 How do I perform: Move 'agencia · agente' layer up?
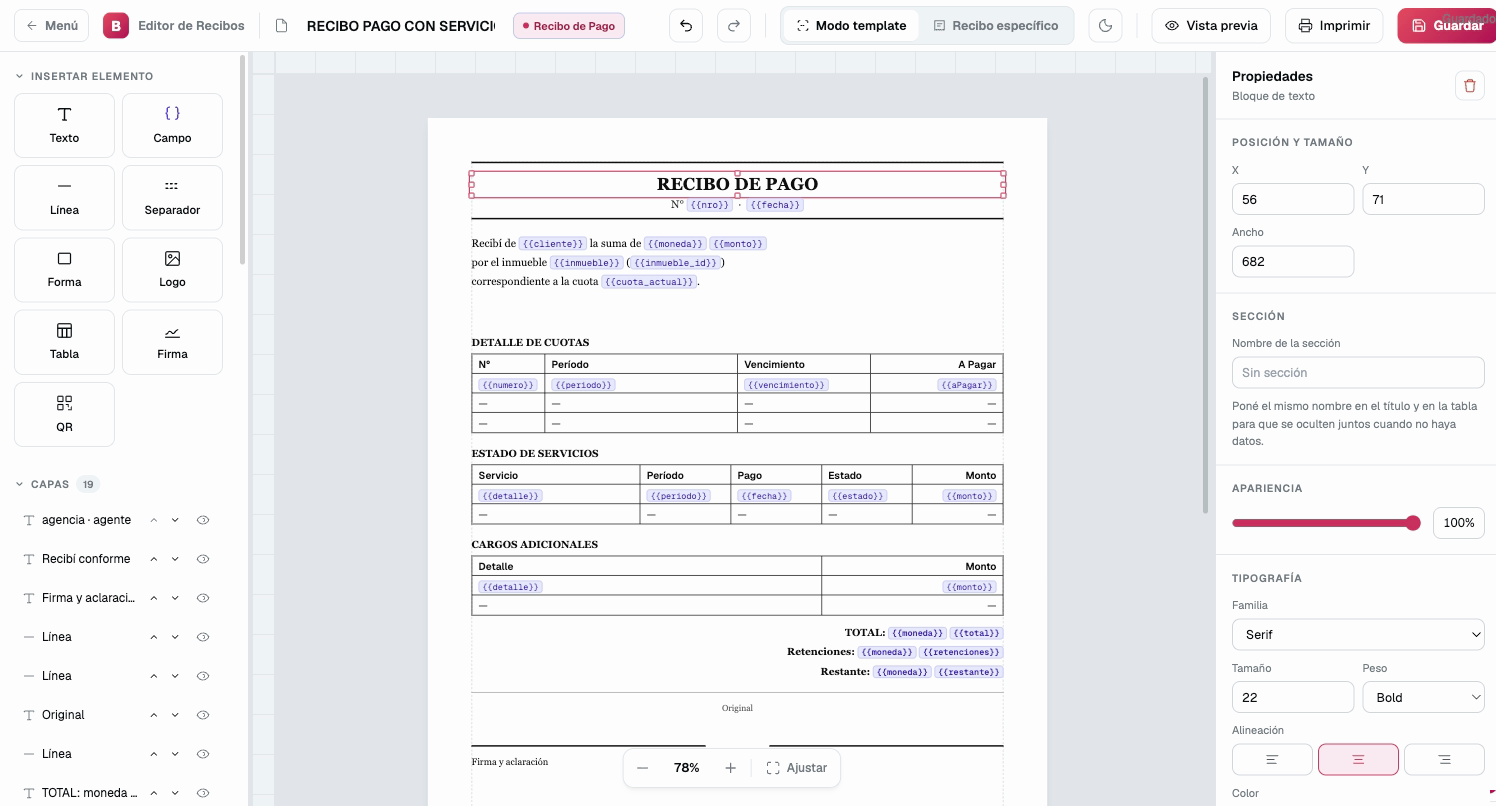(154, 520)
